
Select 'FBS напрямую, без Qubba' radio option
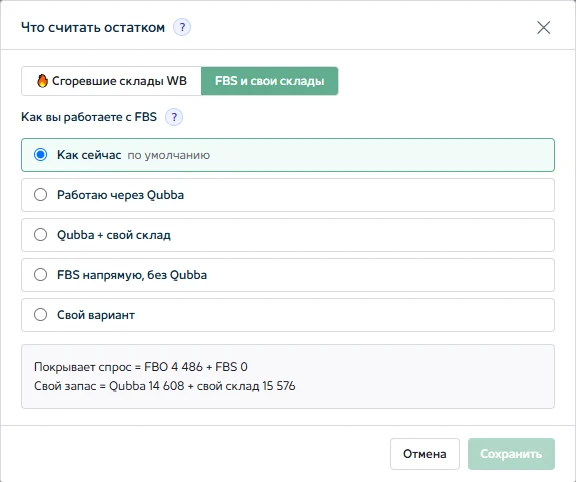(x=288, y=275)
